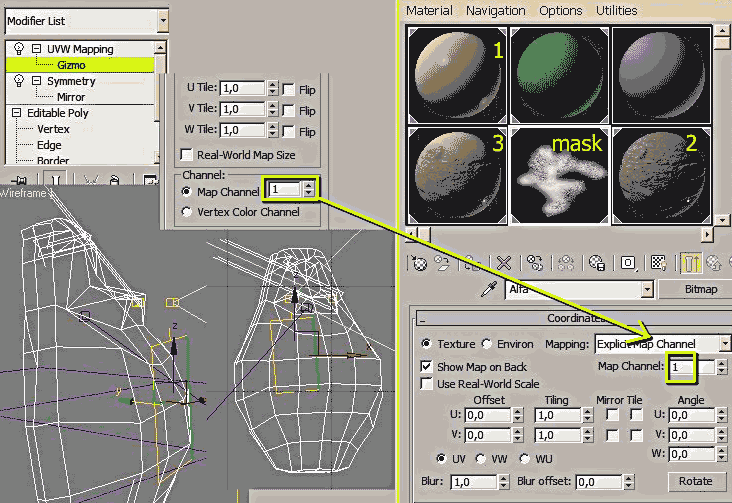Step the U Tile spinner
Screen dimensions: 732x503
273,88
